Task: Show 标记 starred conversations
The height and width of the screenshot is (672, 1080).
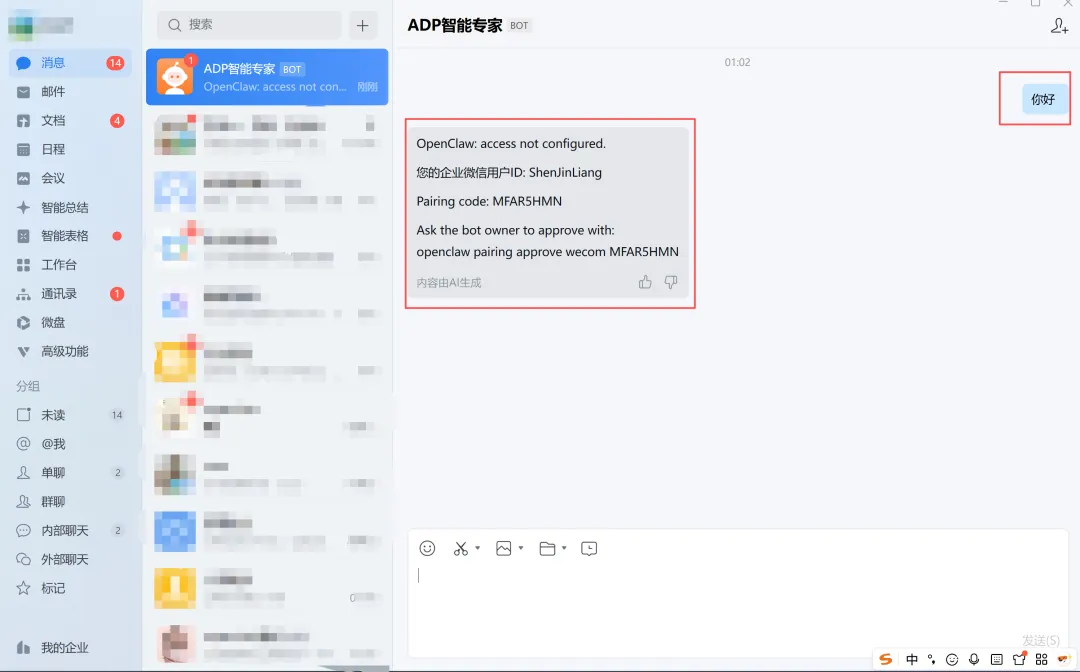Action: point(69,589)
